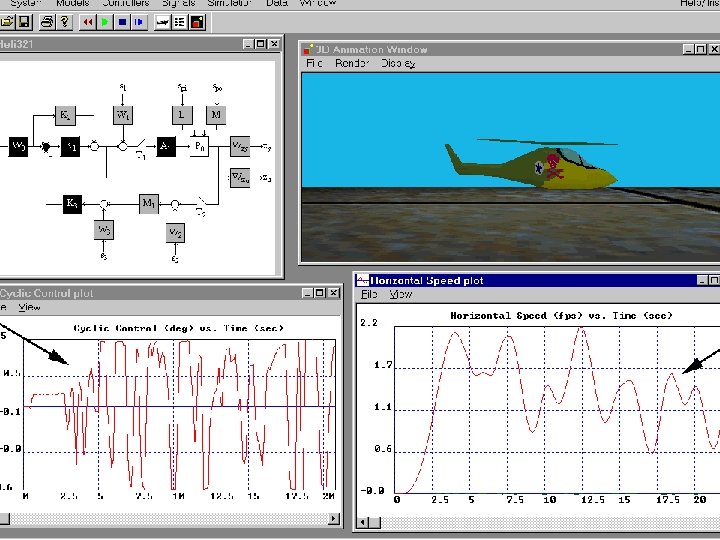Viewport: 720px width, 540px height.
Task: Click the blue Step forward button
Action: click(138, 21)
